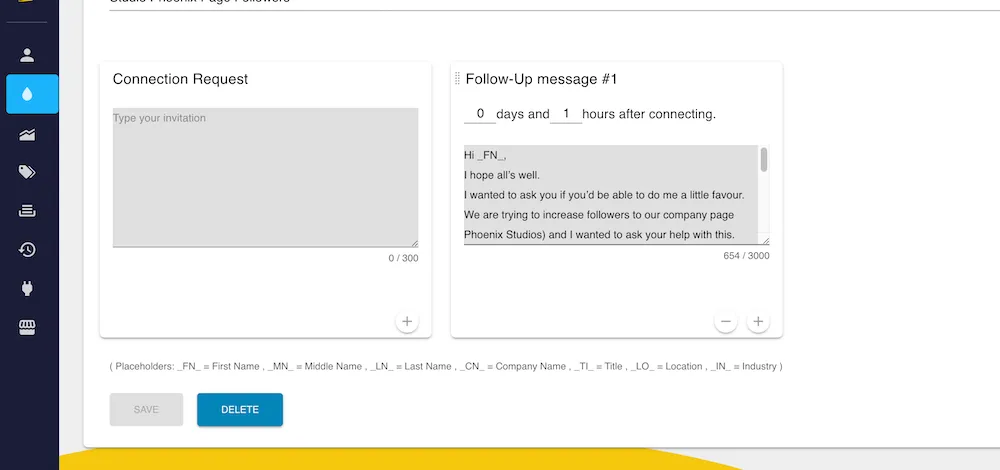Focus the Connection Request invitation text area
Screen dimensions: 1000x470
coord(265,177)
